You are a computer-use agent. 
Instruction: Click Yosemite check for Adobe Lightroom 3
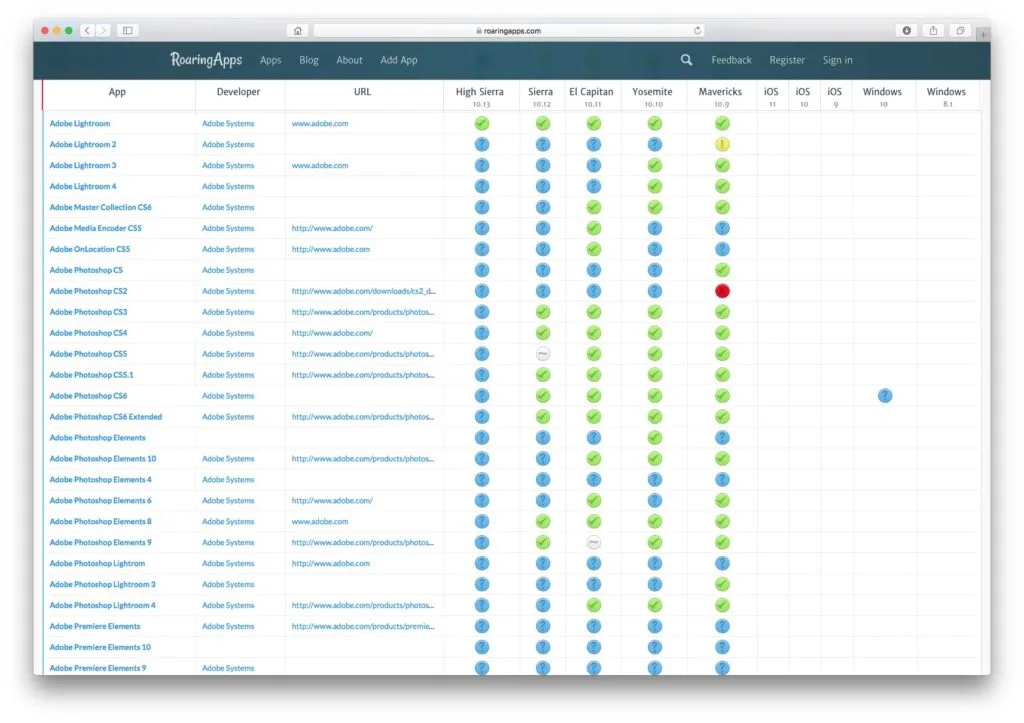pyautogui.click(x=654, y=165)
